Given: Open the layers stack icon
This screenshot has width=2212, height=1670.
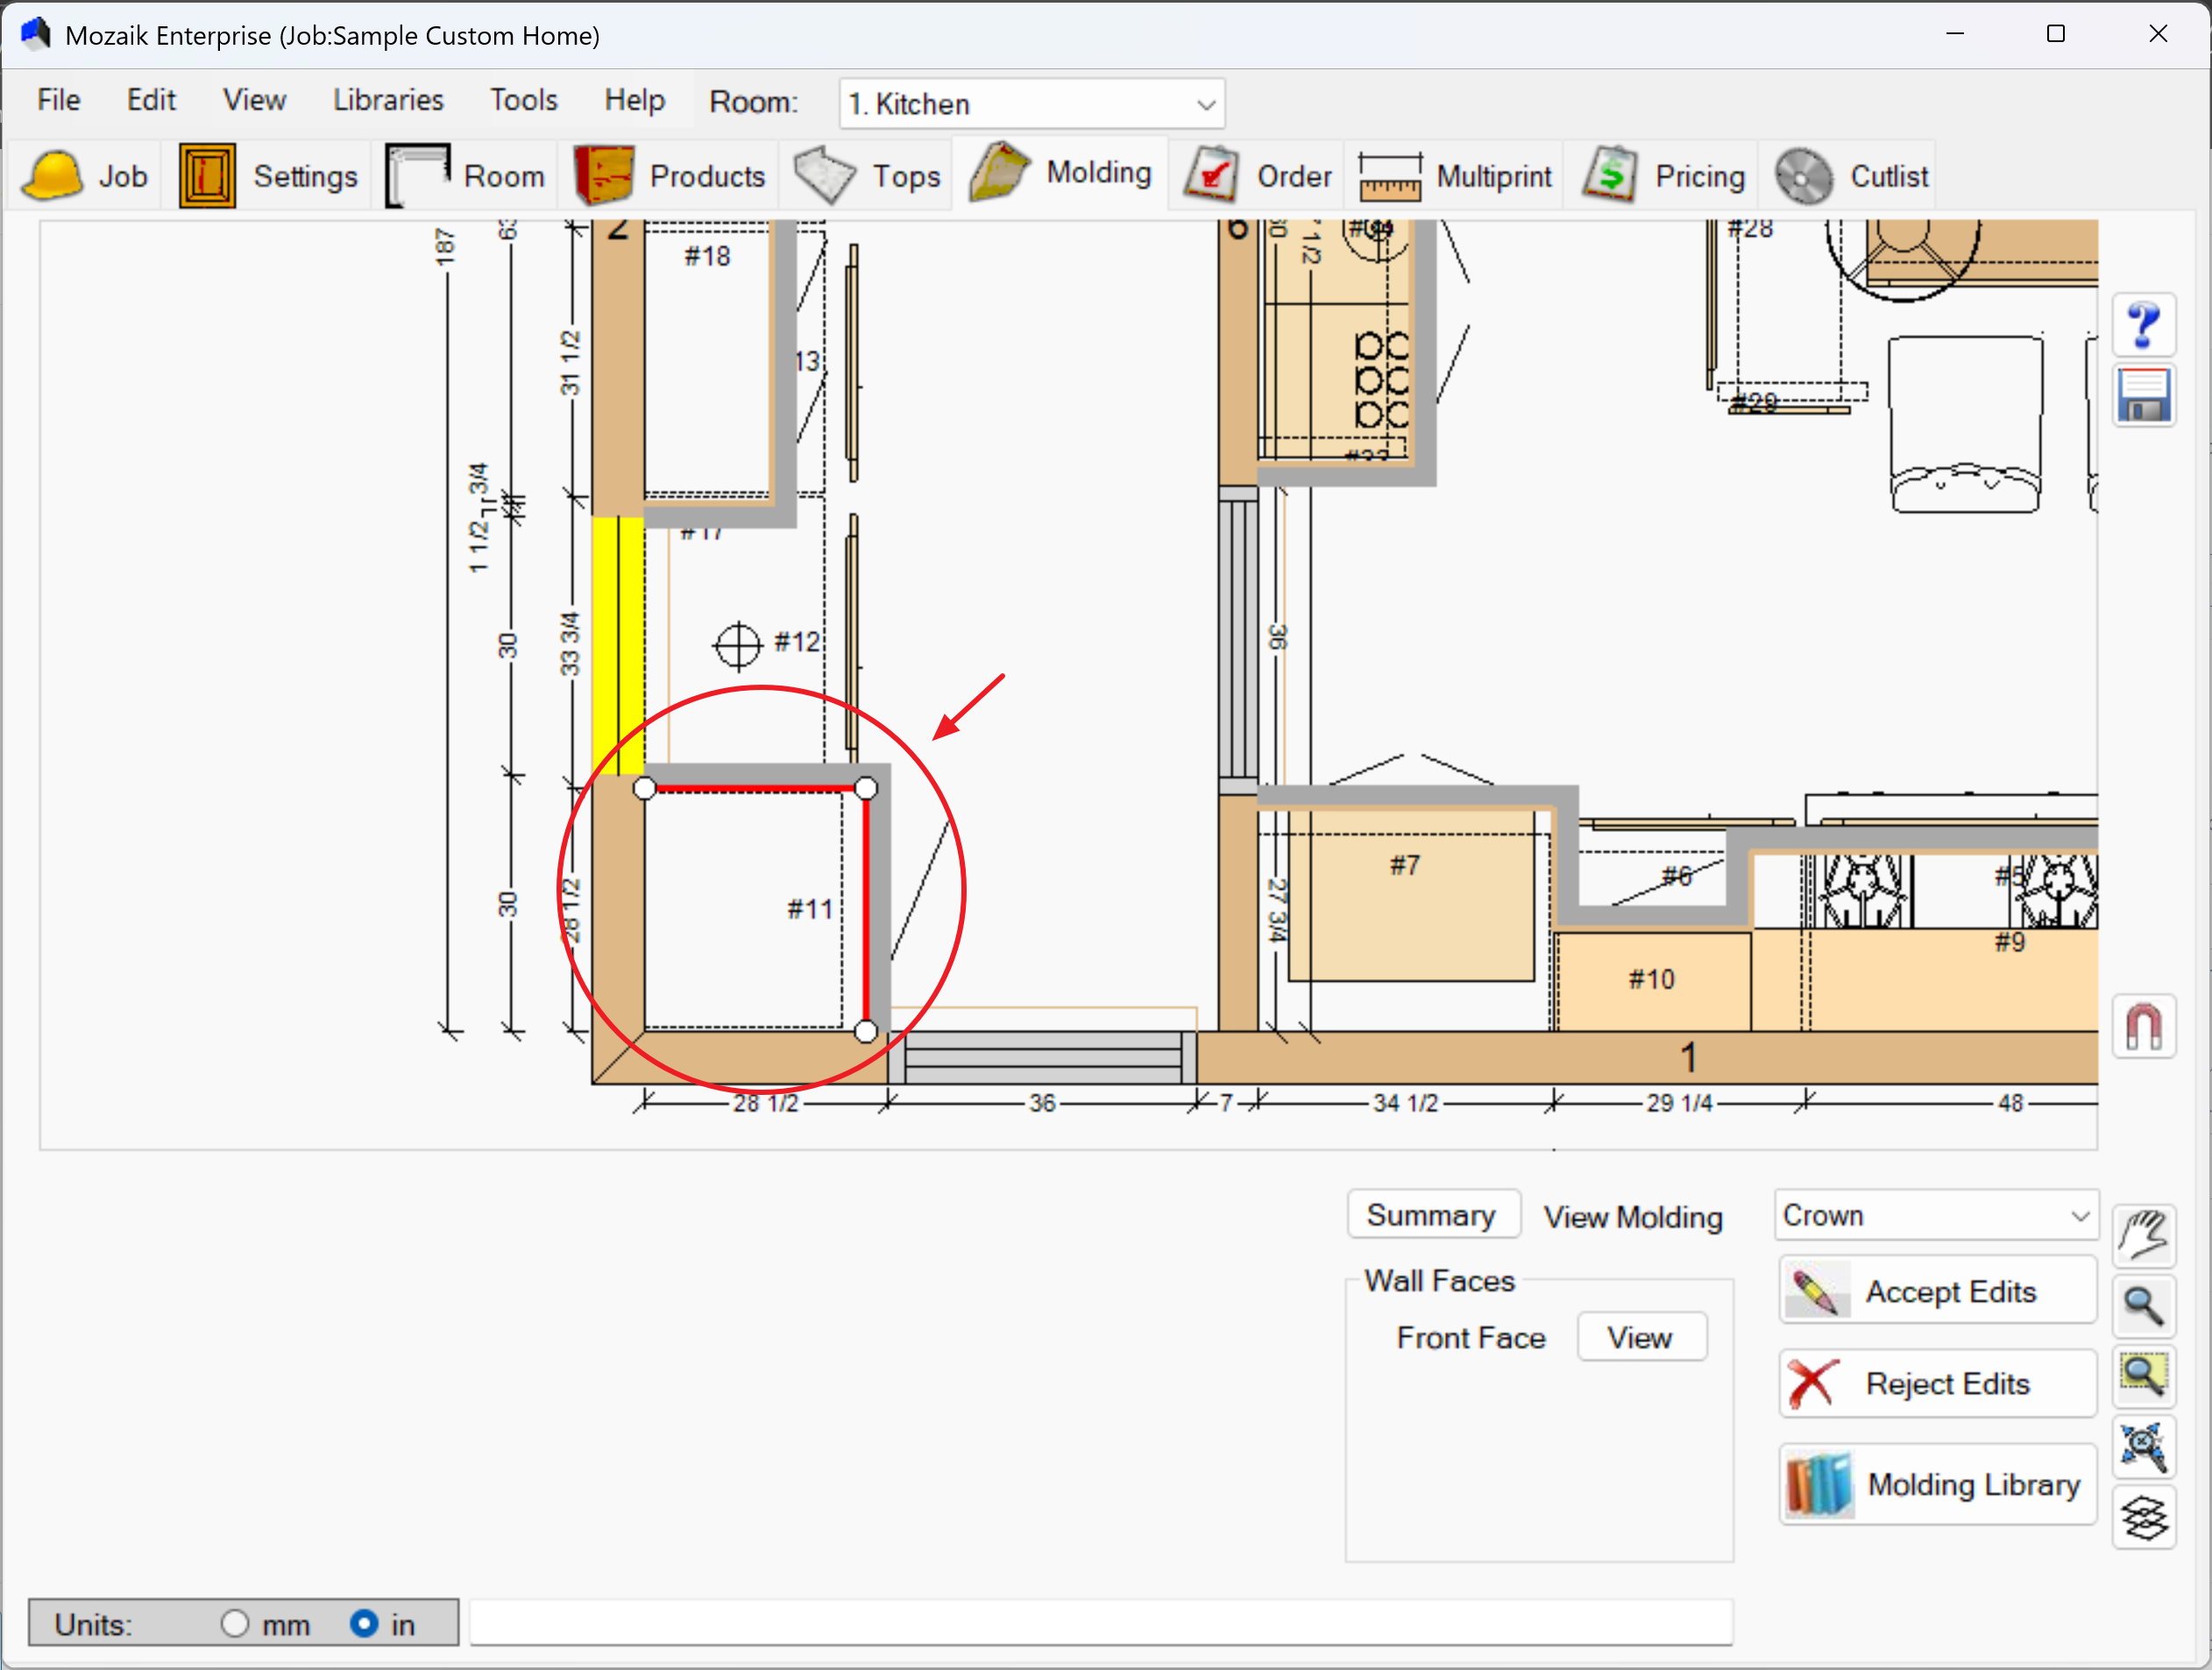Looking at the screenshot, I should click(2143, 1517).
